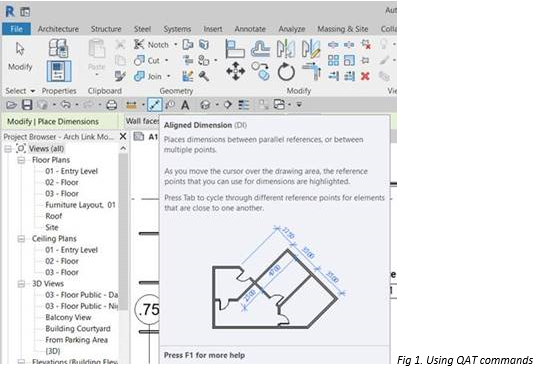Image resolution: width=537 pixels, height=371 pixels.
Task: Select the Move tool
Action: point(235,71)
